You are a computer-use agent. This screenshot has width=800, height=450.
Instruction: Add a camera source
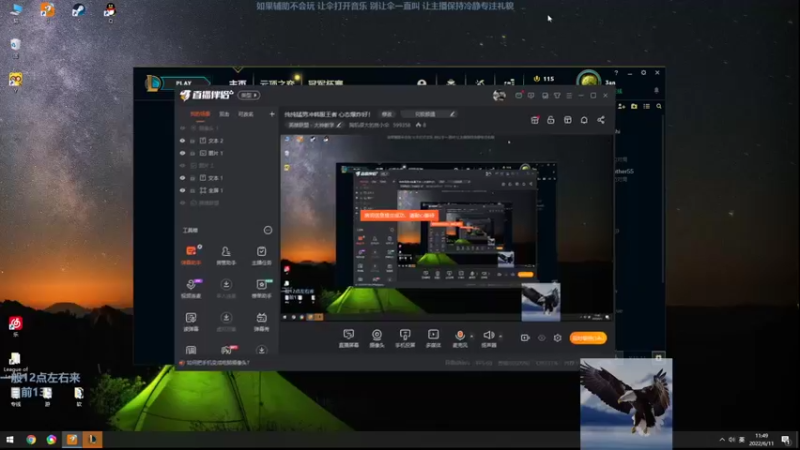(377, 338)
